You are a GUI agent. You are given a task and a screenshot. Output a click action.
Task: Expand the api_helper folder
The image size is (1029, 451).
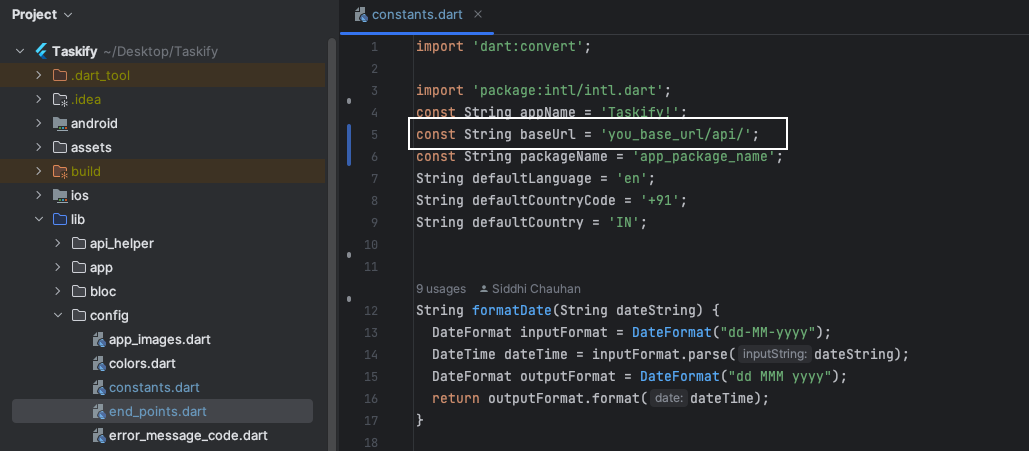pos(57,243)
